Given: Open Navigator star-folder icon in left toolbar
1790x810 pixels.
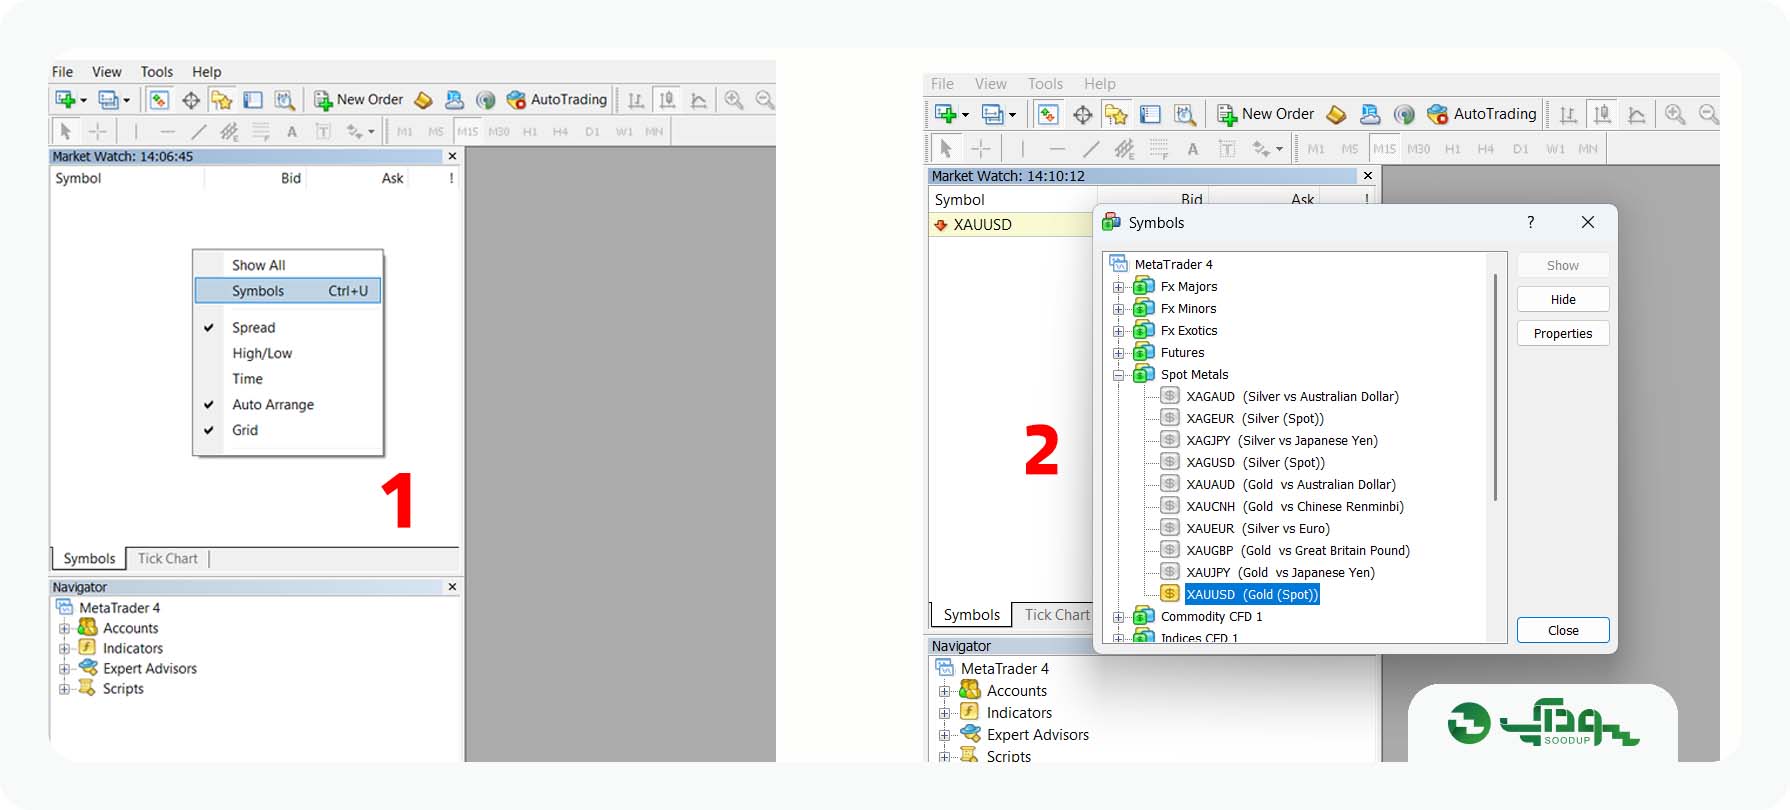Looking at the screenshot, I should [222, 100].
